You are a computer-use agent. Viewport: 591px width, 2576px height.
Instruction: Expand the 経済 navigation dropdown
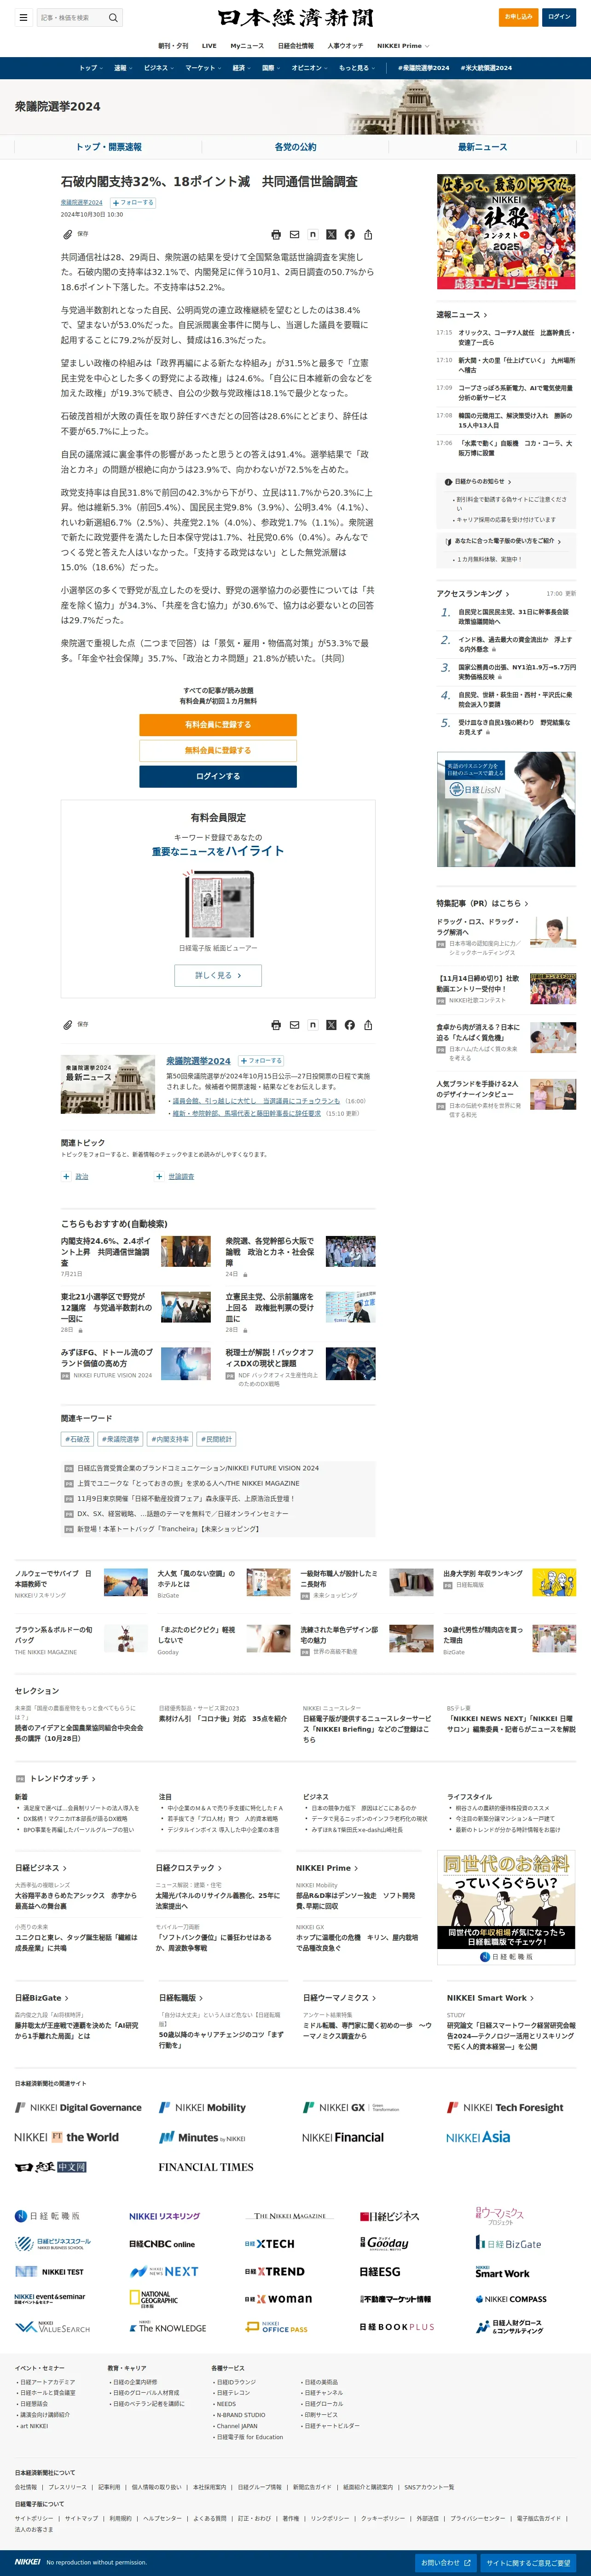coord(241,68)
